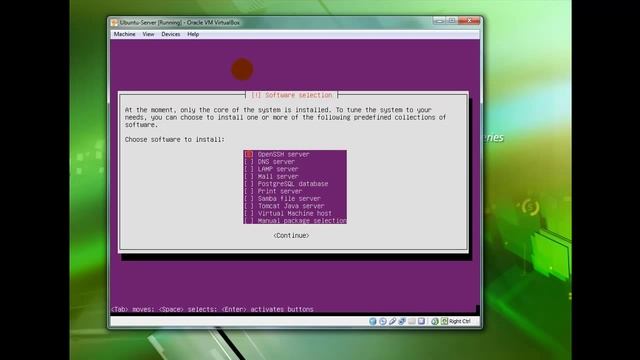Toggle the Virtual Machine host checkbox

coord(249,213)
